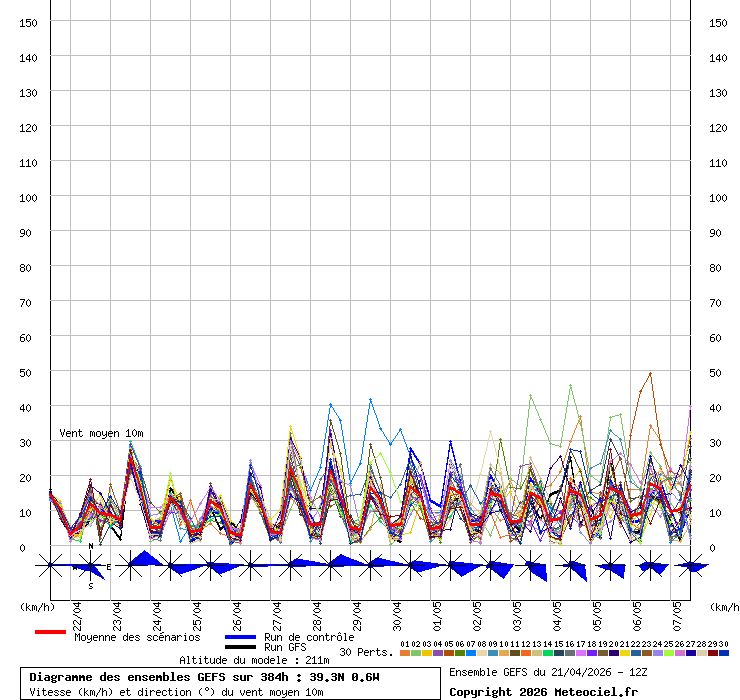Viewport: 740px width, 700px height.
Task: Click perturbation 30 color swatch
Action: coord(724,653)
